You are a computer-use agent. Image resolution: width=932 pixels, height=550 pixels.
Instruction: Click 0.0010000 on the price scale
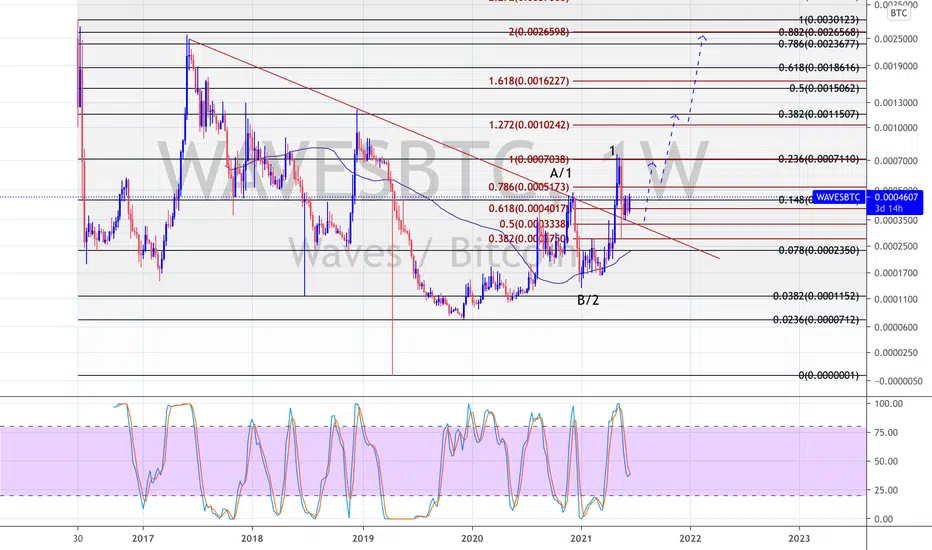point(896,128)
